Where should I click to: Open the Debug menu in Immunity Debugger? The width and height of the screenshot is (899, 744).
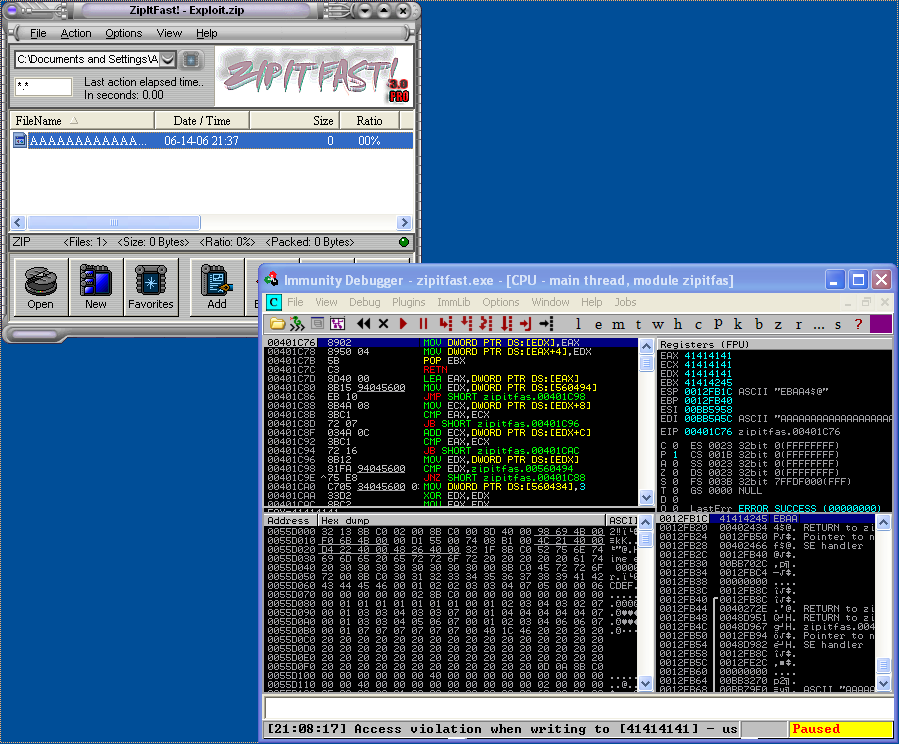(x=365, y=302)
